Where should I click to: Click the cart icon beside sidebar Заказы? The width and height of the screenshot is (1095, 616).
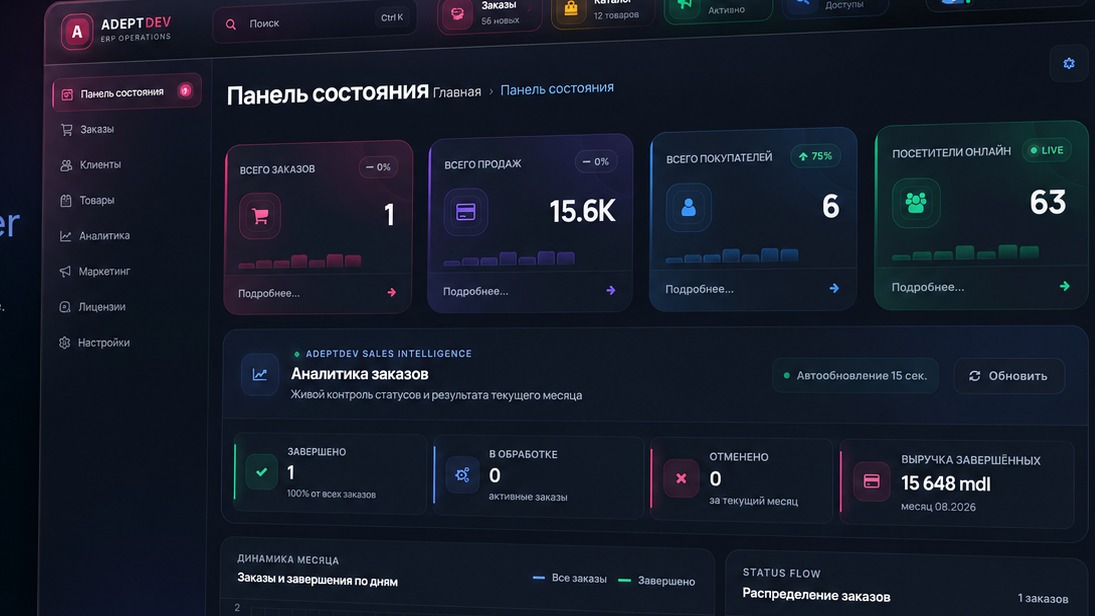(66, 129)
